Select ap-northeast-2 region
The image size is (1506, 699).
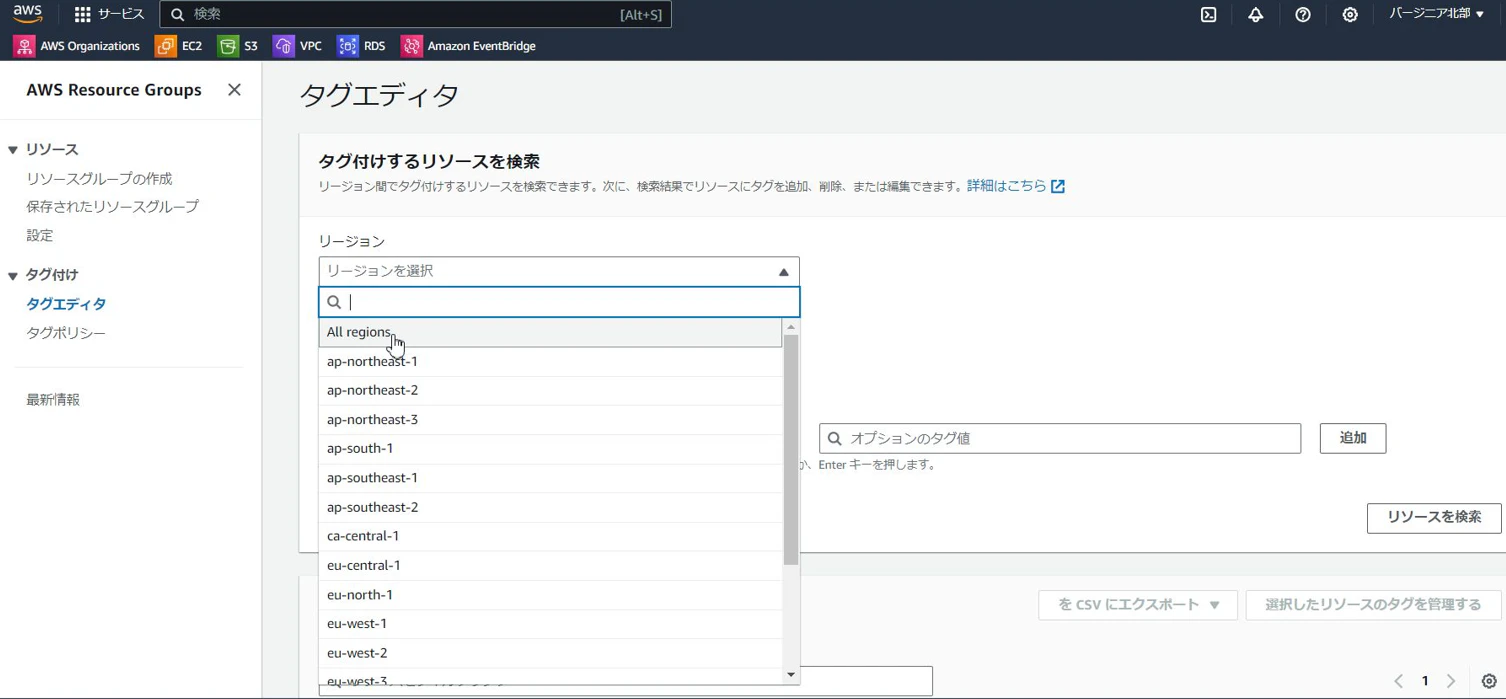(x=550, y=390)
